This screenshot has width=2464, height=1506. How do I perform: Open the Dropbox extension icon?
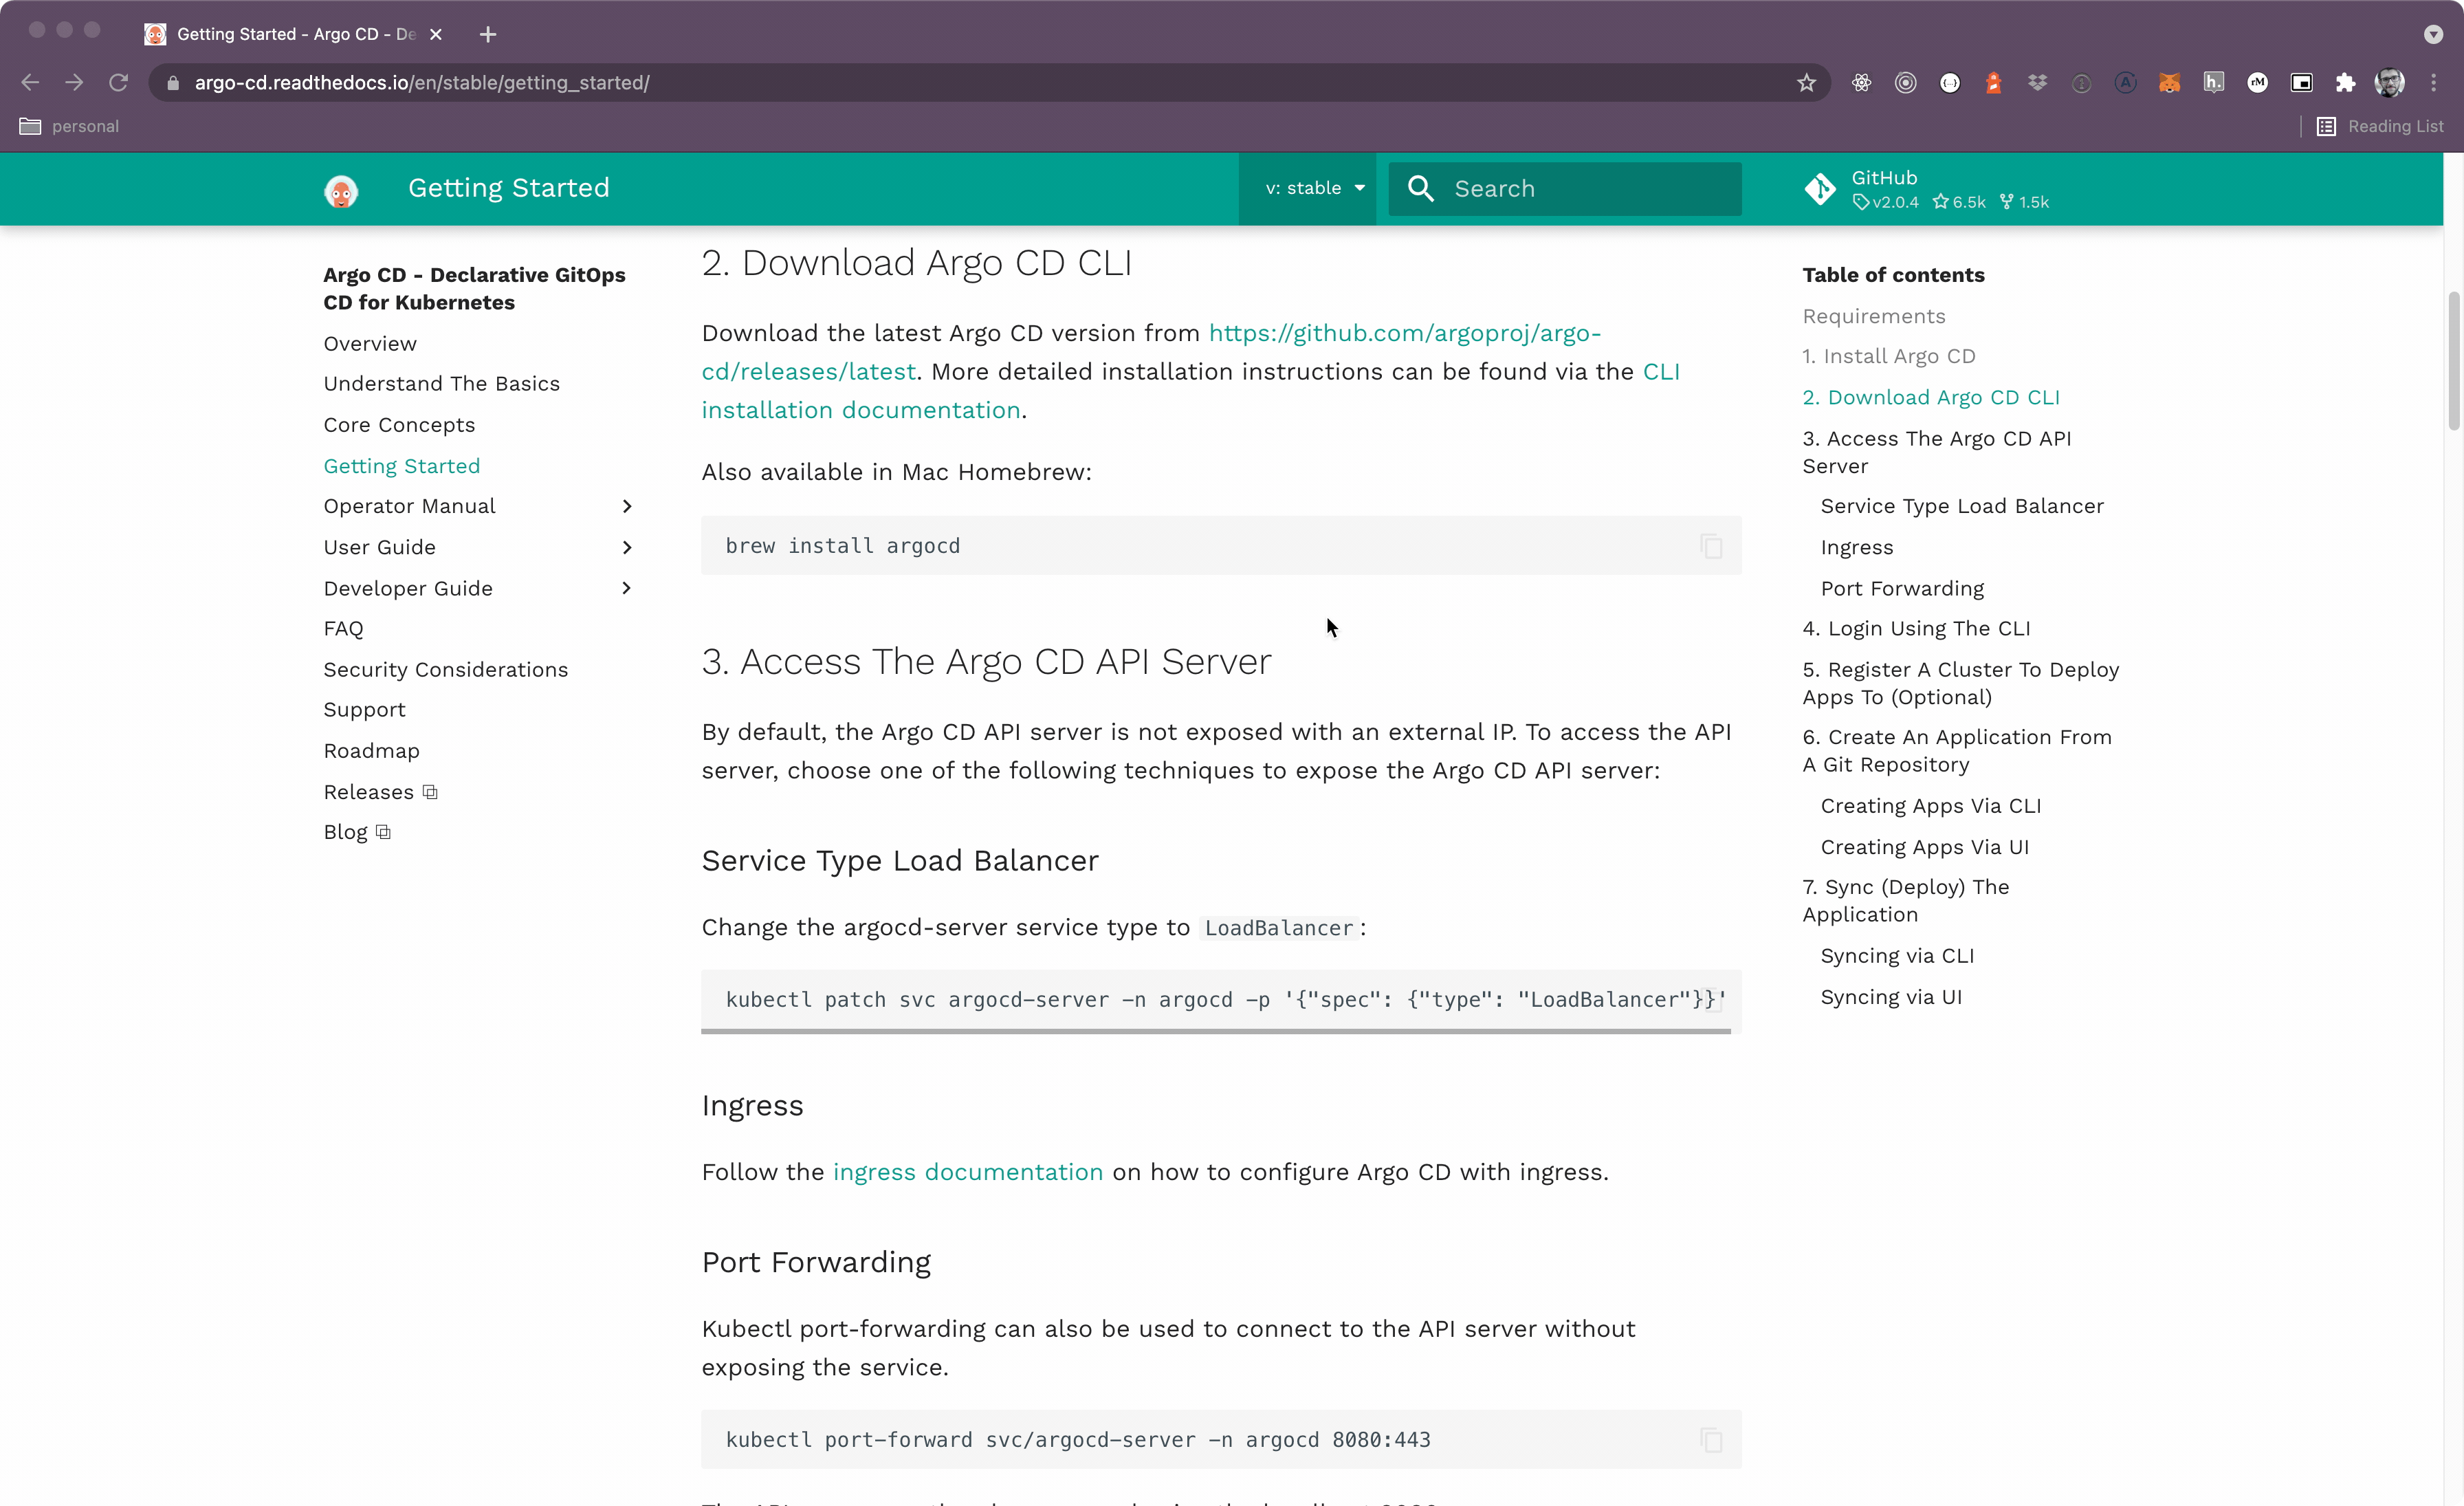point(2037,83)
